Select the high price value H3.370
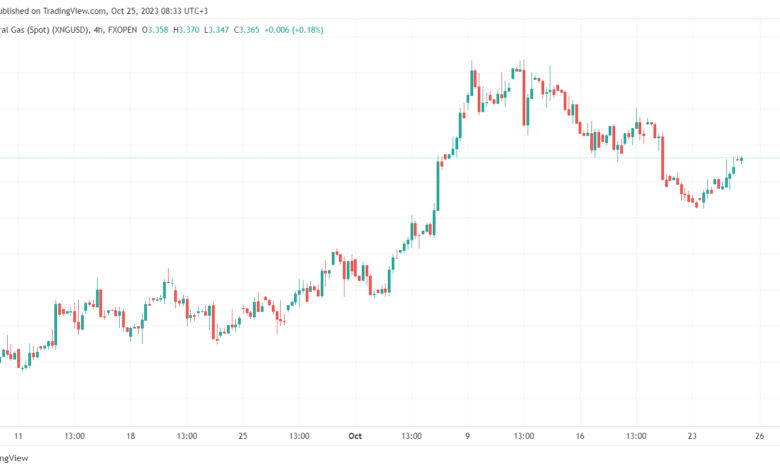This screenshot has width=780, height=470. [186, 30]
